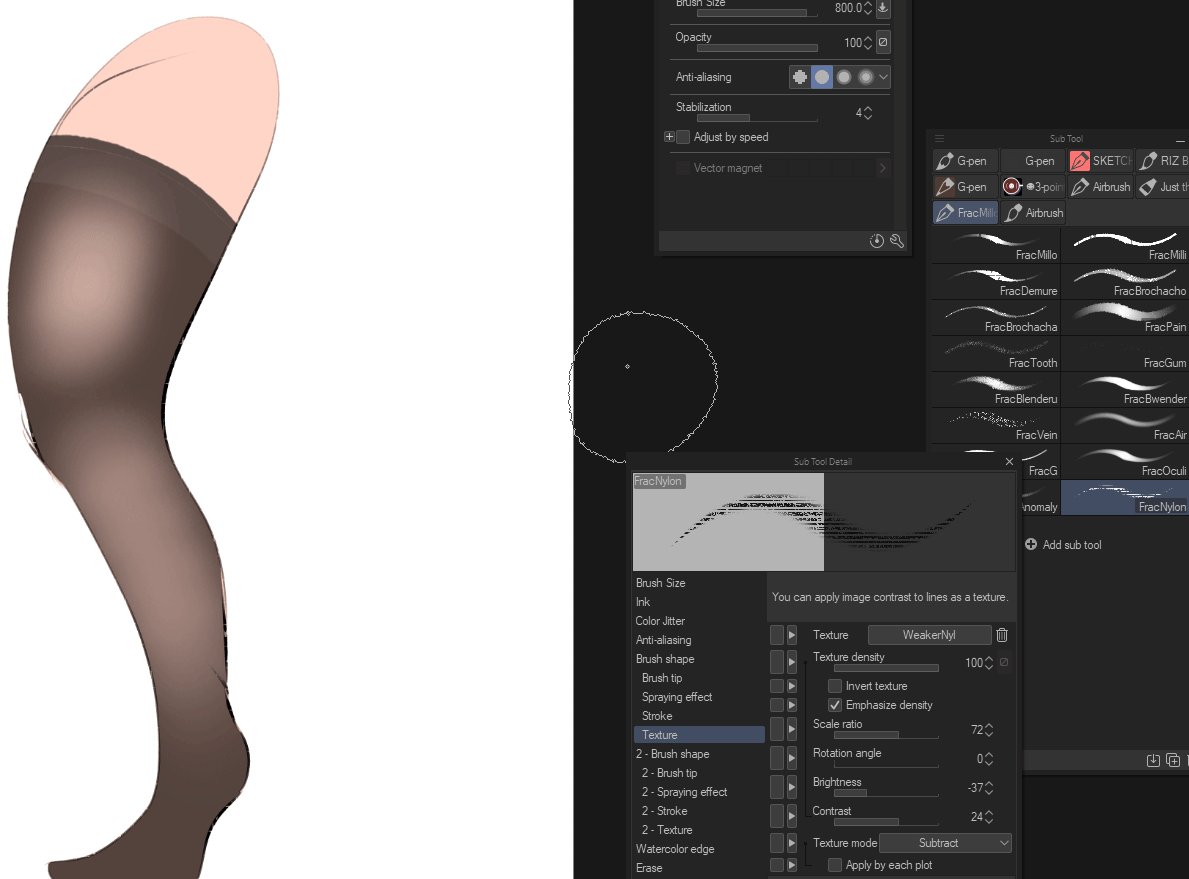Image resolution: width=1189 pixels, height=879 pixels.
Task: Click the Stabilization value stepper
Action: 868,113
